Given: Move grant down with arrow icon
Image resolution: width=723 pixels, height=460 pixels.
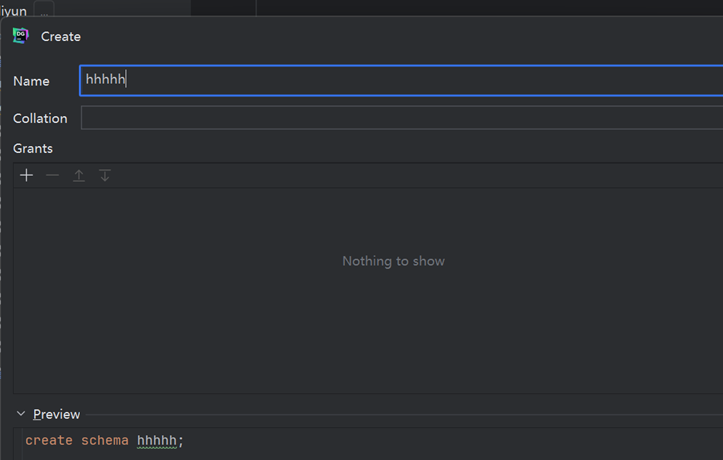Looking at the screenshot, I should pyautogui.click(x=105, y=175).
